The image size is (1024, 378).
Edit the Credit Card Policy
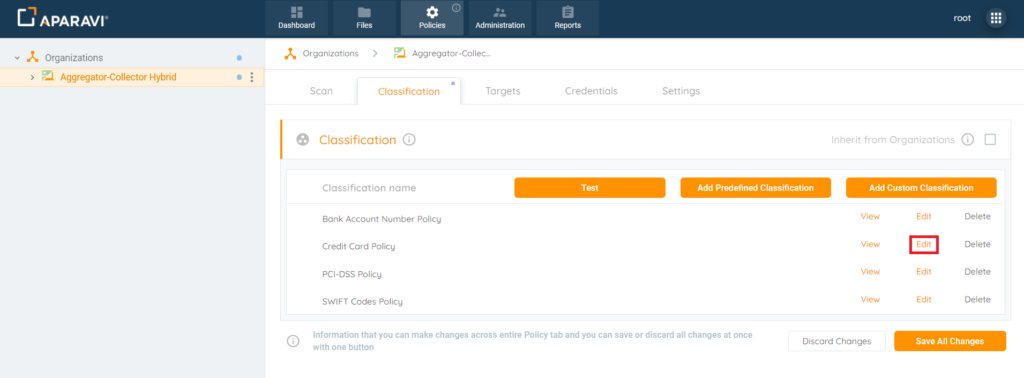pyautogui.click(x=924, y=244)
